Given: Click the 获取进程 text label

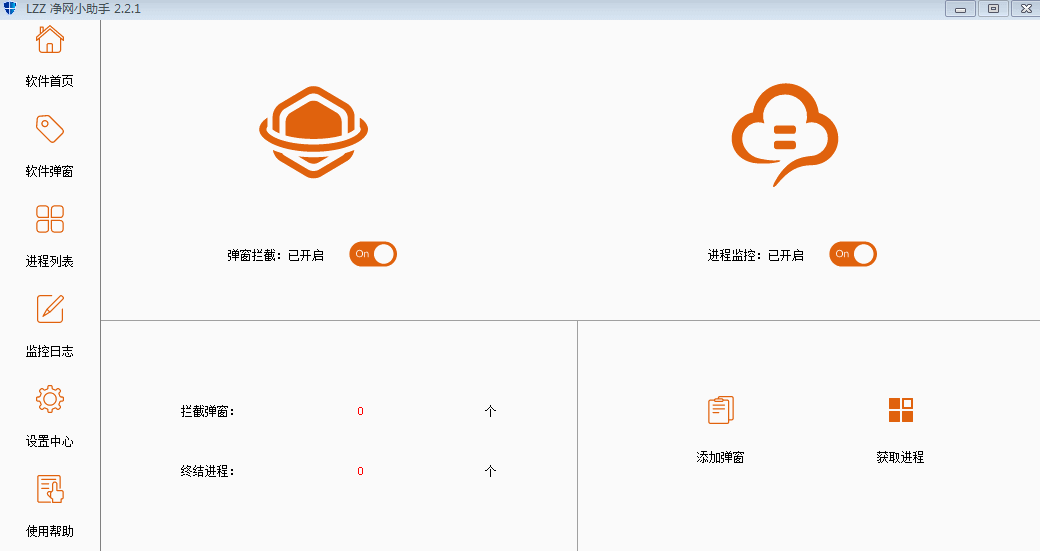Looking at the screenshot, I should pyautogui.click(x=900, y=457).
